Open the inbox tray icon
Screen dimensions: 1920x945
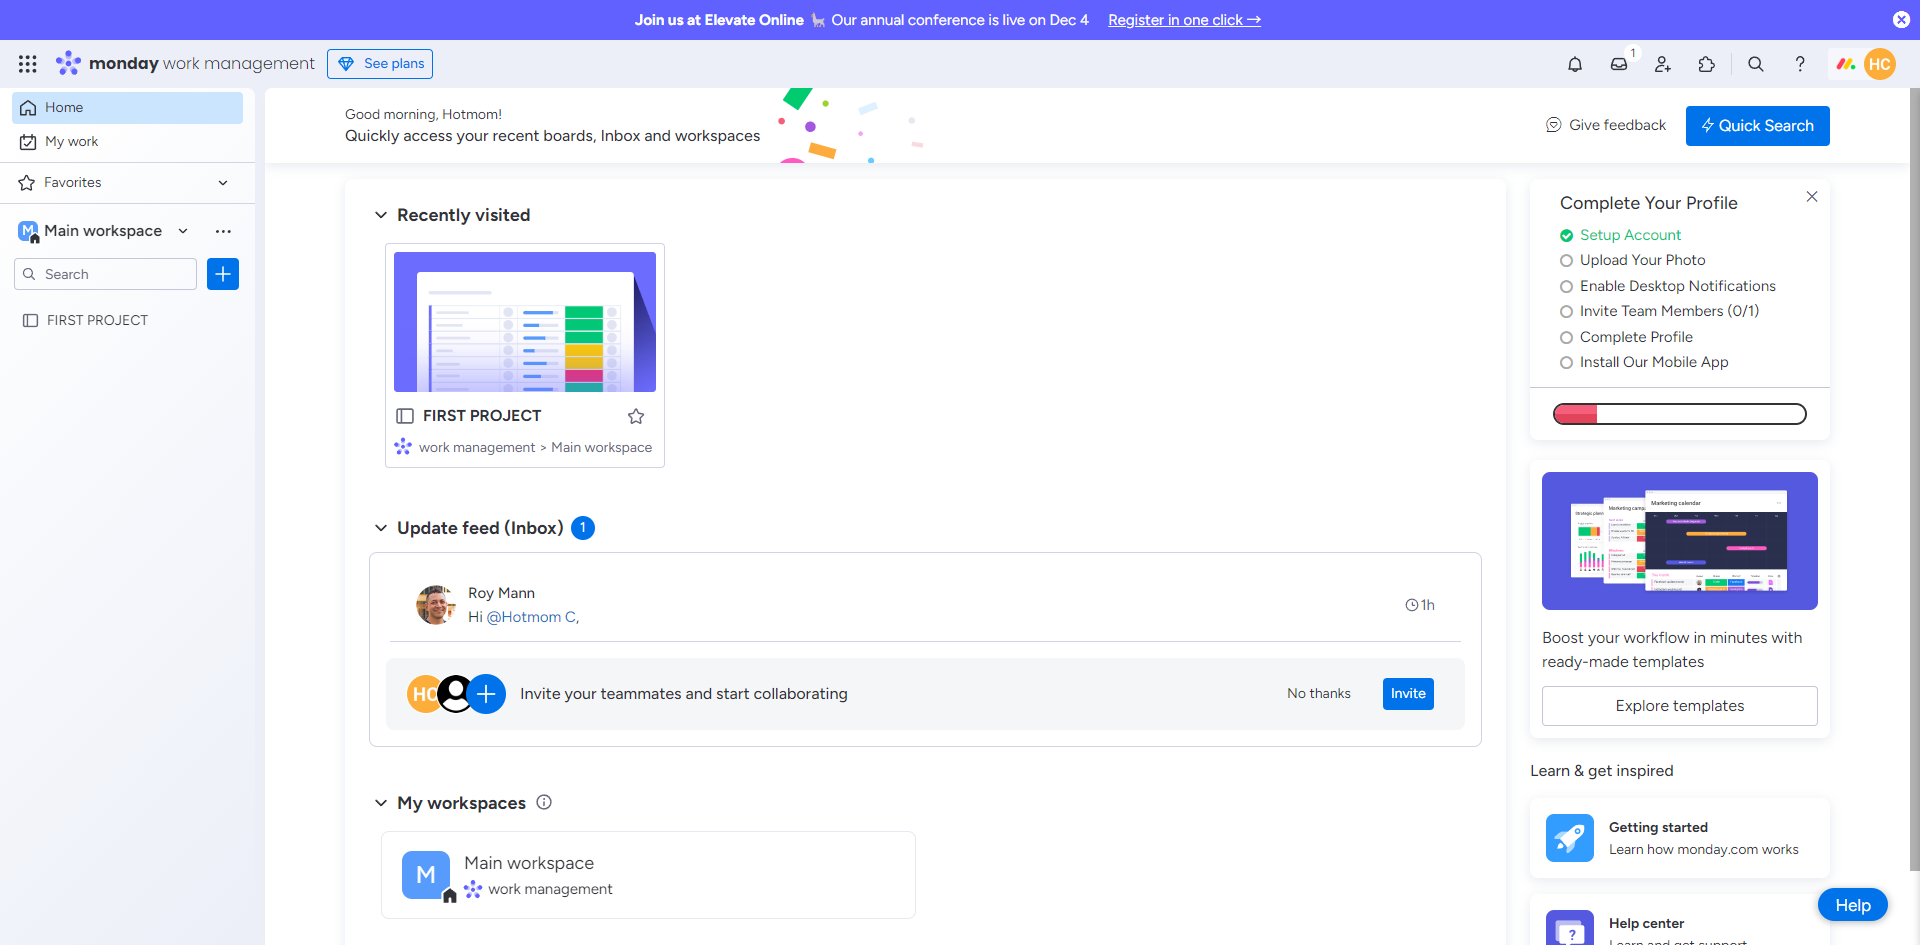pos(1619,64)
